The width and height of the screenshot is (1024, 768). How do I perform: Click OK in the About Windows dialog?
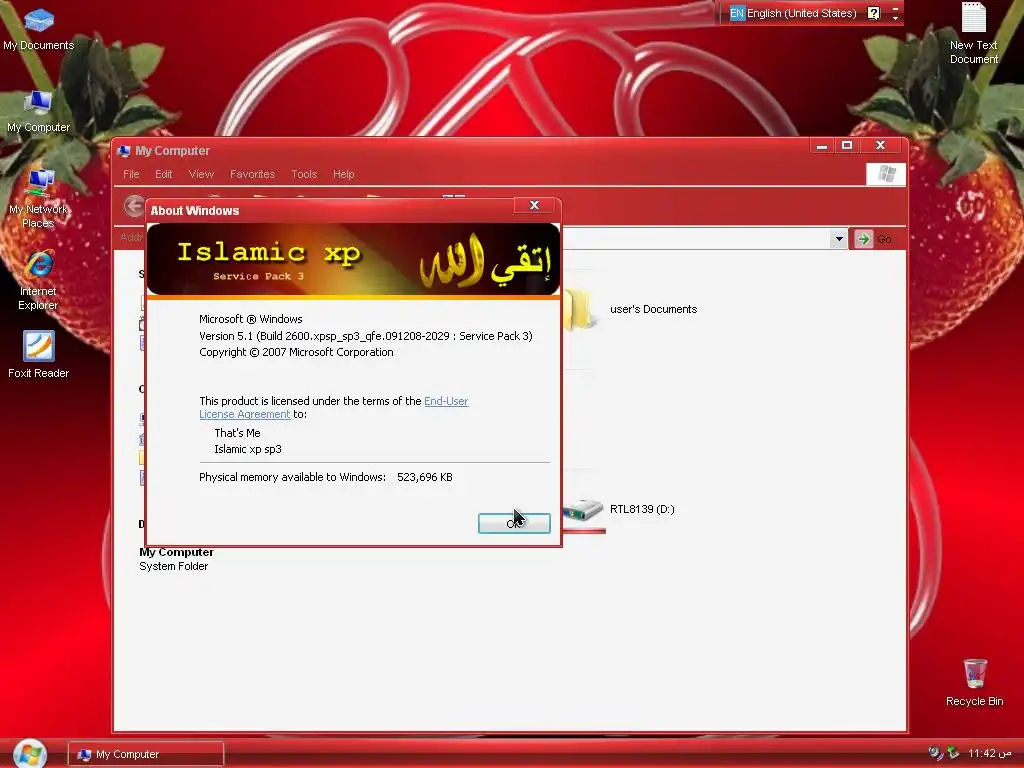[514, 523]
